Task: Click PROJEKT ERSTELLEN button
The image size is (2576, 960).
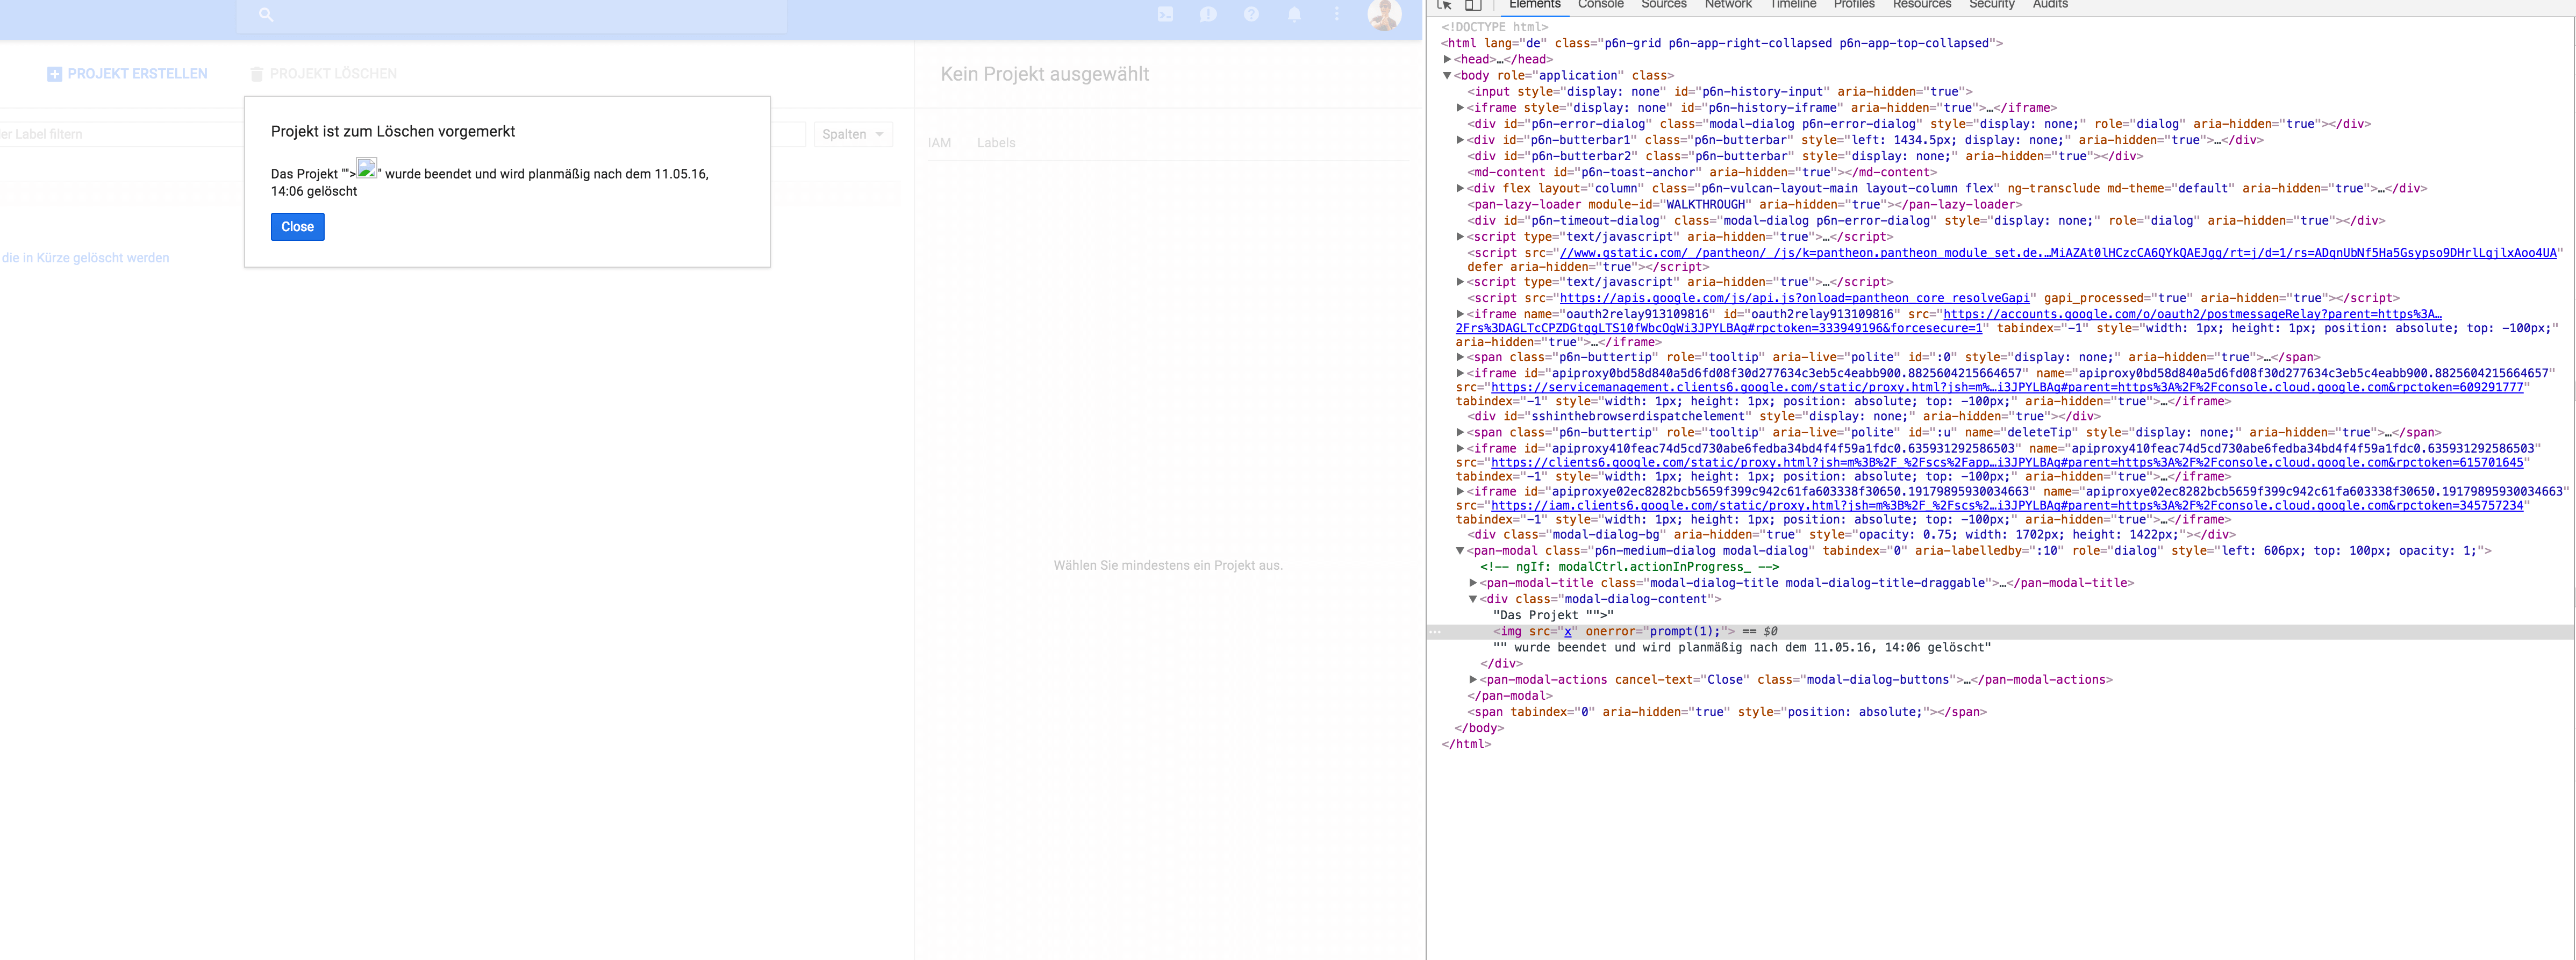Action: coord(127,74)
